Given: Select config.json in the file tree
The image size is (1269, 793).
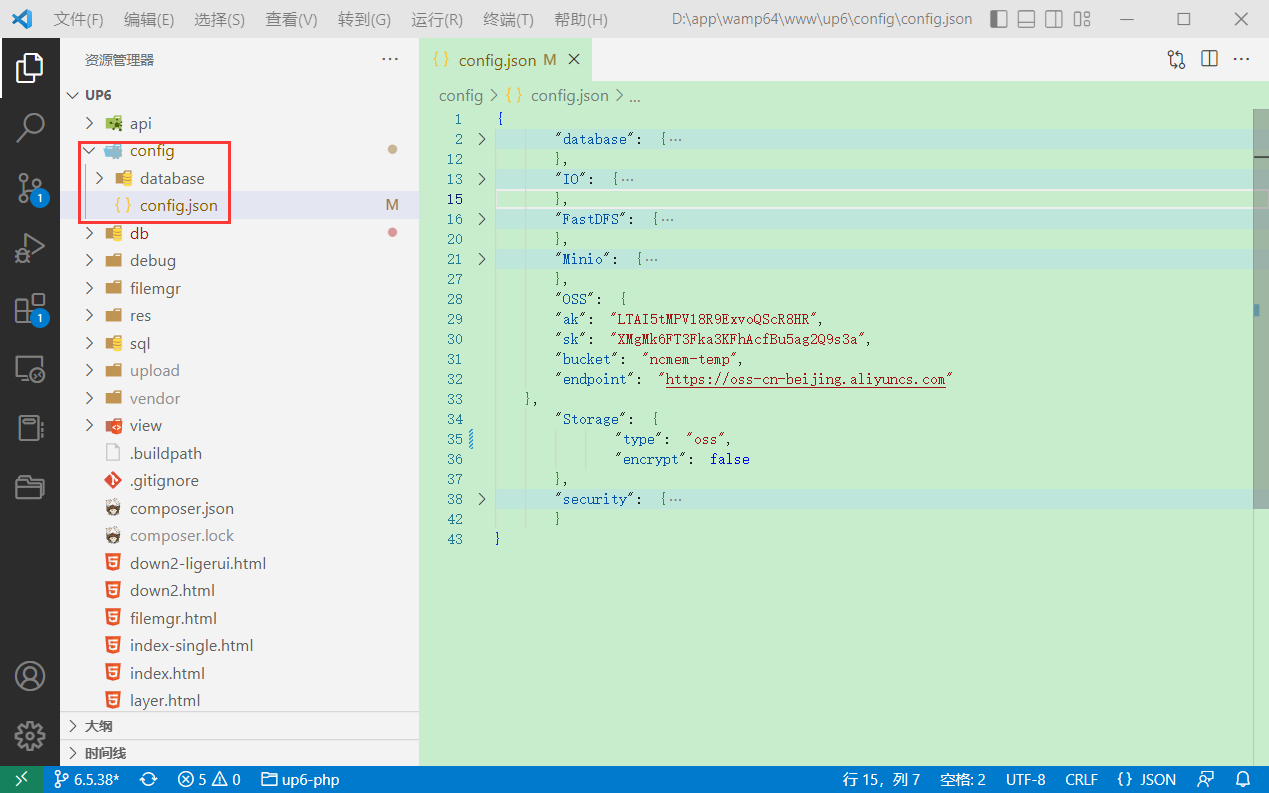Looking at the screenshot, I should point(239,205).
